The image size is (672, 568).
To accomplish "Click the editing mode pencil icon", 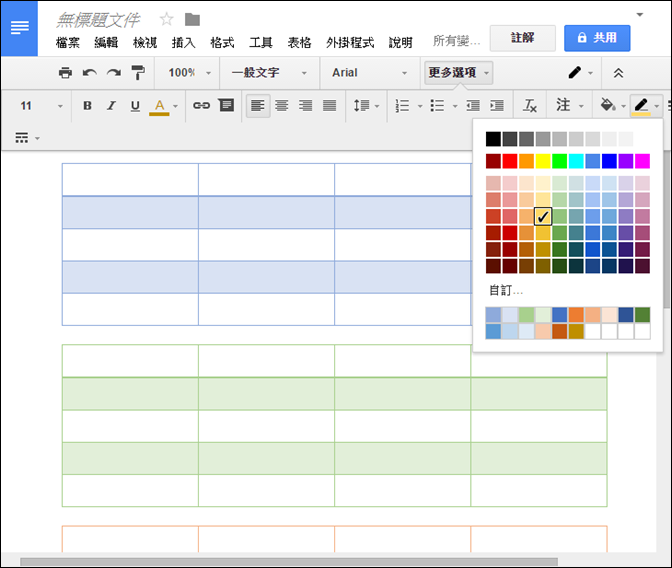I will (x=575, y=72).
